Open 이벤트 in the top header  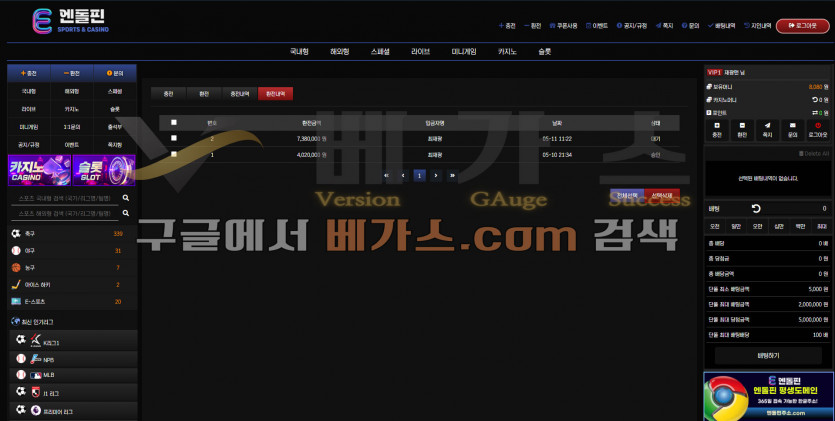[597, 26]
